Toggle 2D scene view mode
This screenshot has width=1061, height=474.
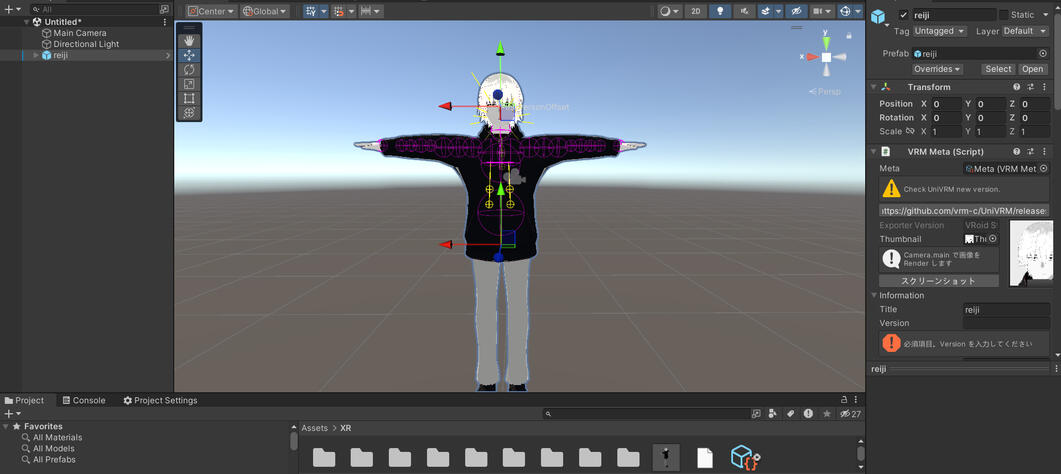click(x=695, y=11)
